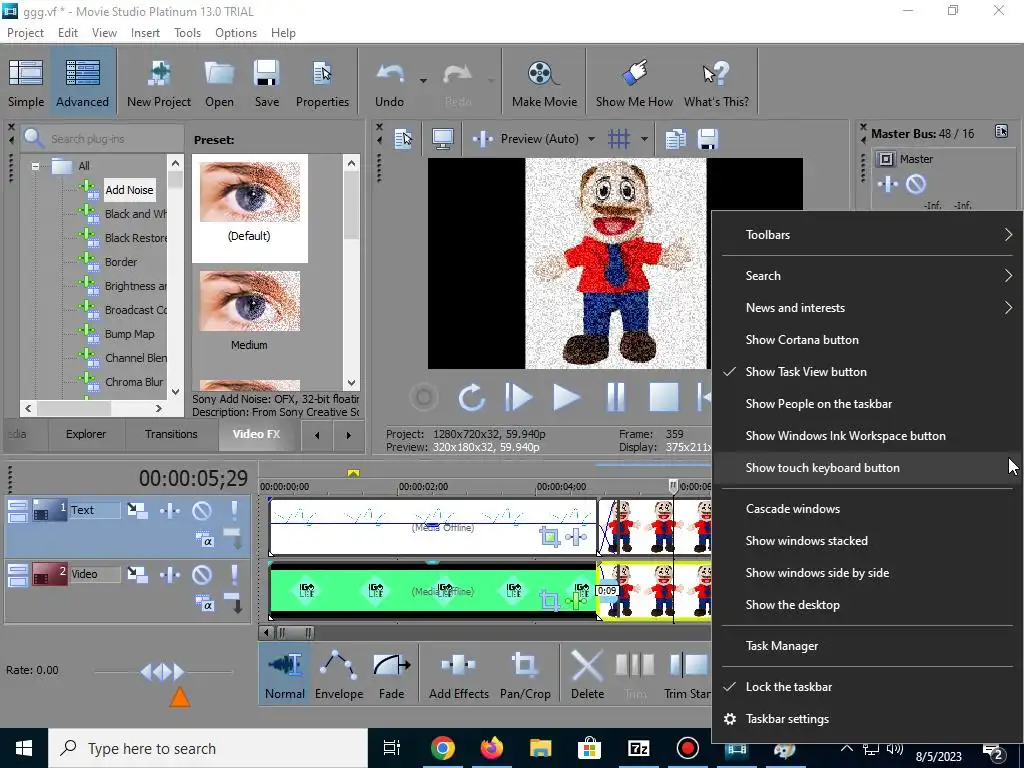Select the Normal edit tool

coord(285,675)
